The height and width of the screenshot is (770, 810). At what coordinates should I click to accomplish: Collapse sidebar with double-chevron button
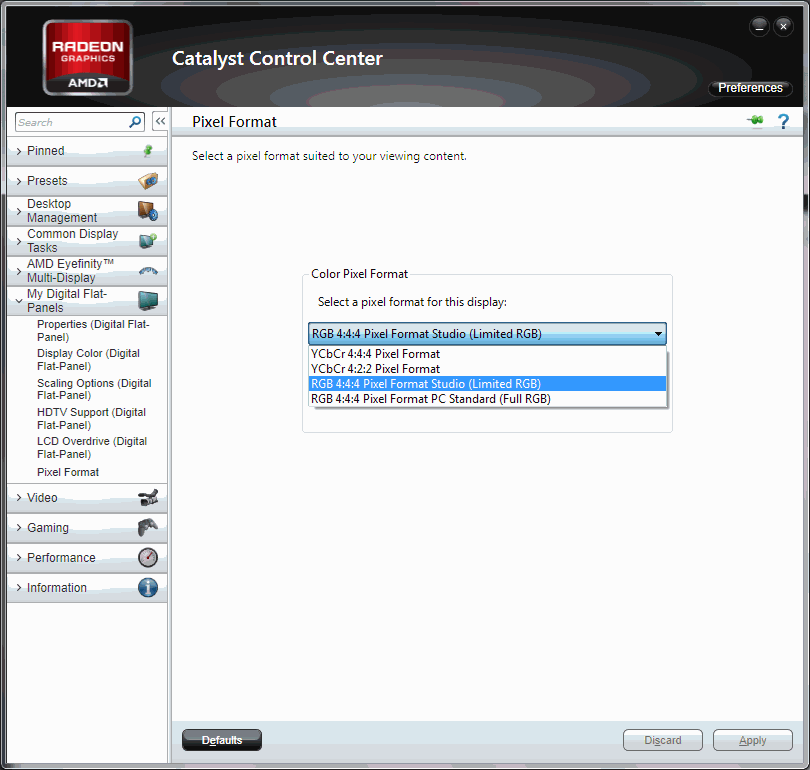coord(160,122)
